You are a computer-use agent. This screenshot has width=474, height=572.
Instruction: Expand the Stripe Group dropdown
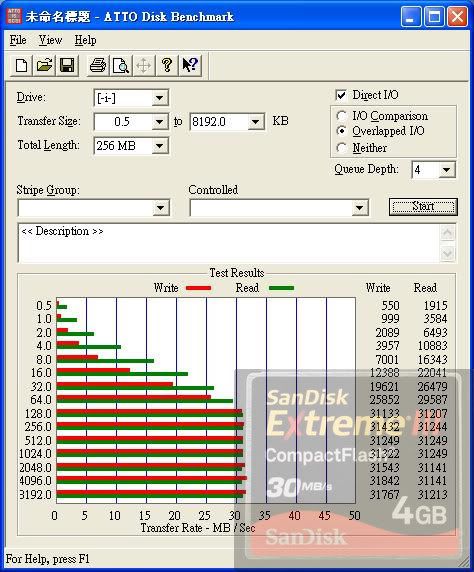[x=161, y=208]
